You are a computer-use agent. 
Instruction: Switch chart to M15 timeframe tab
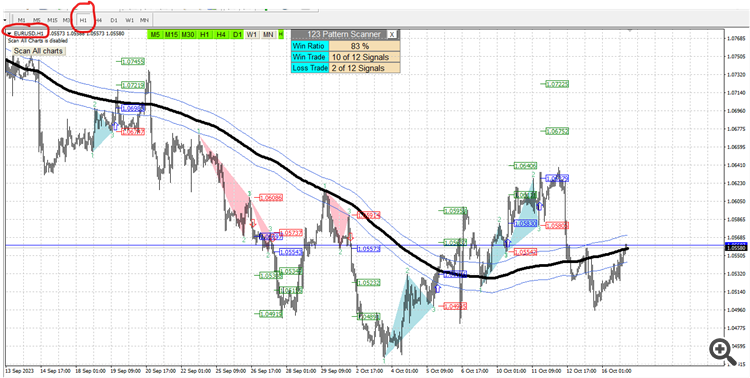click(x=53, y=20)
